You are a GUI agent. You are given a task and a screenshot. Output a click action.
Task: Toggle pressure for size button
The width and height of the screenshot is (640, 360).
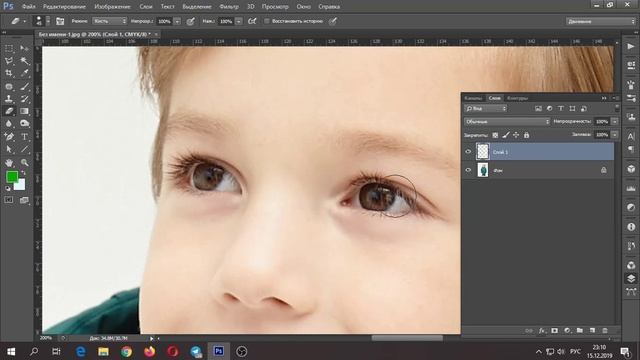pos(333,21)
